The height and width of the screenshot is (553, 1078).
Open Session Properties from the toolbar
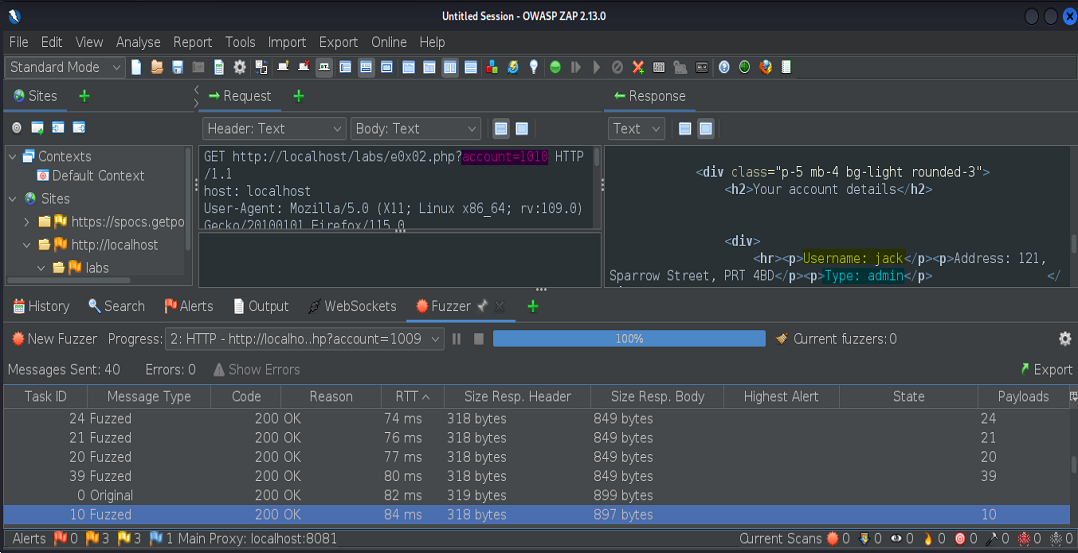[x=219, y=67]
